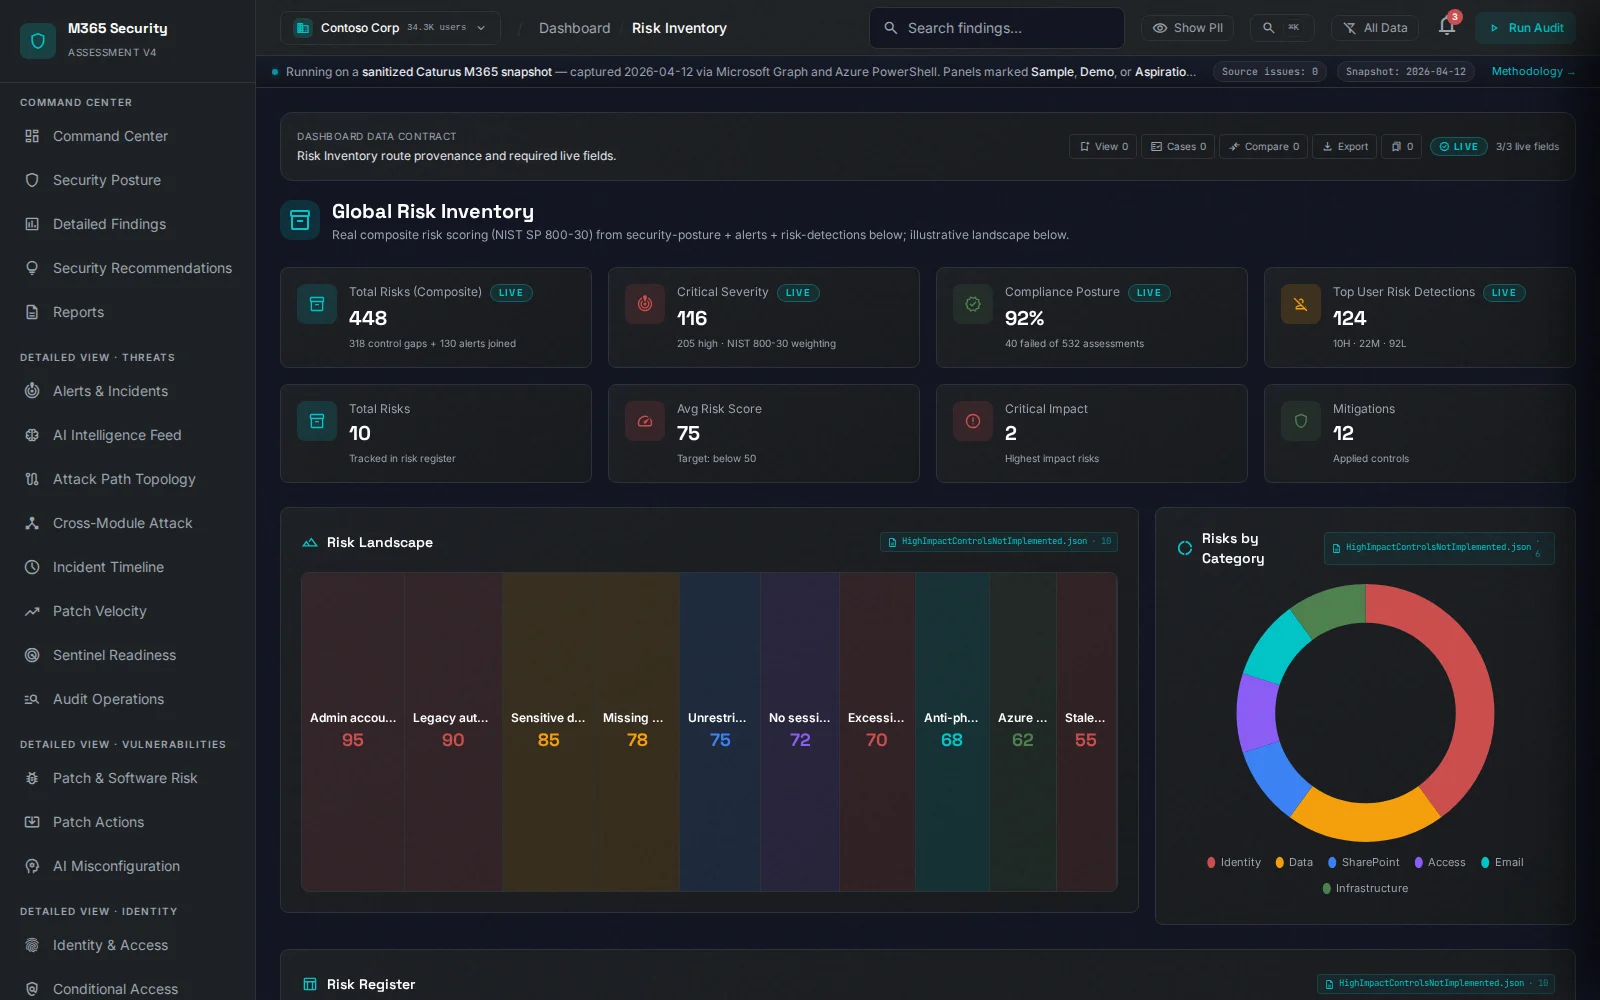Toggle Infrastructure series in chart legend
Screen dimensions: 1600x1000
click(x=1365, y=888)
